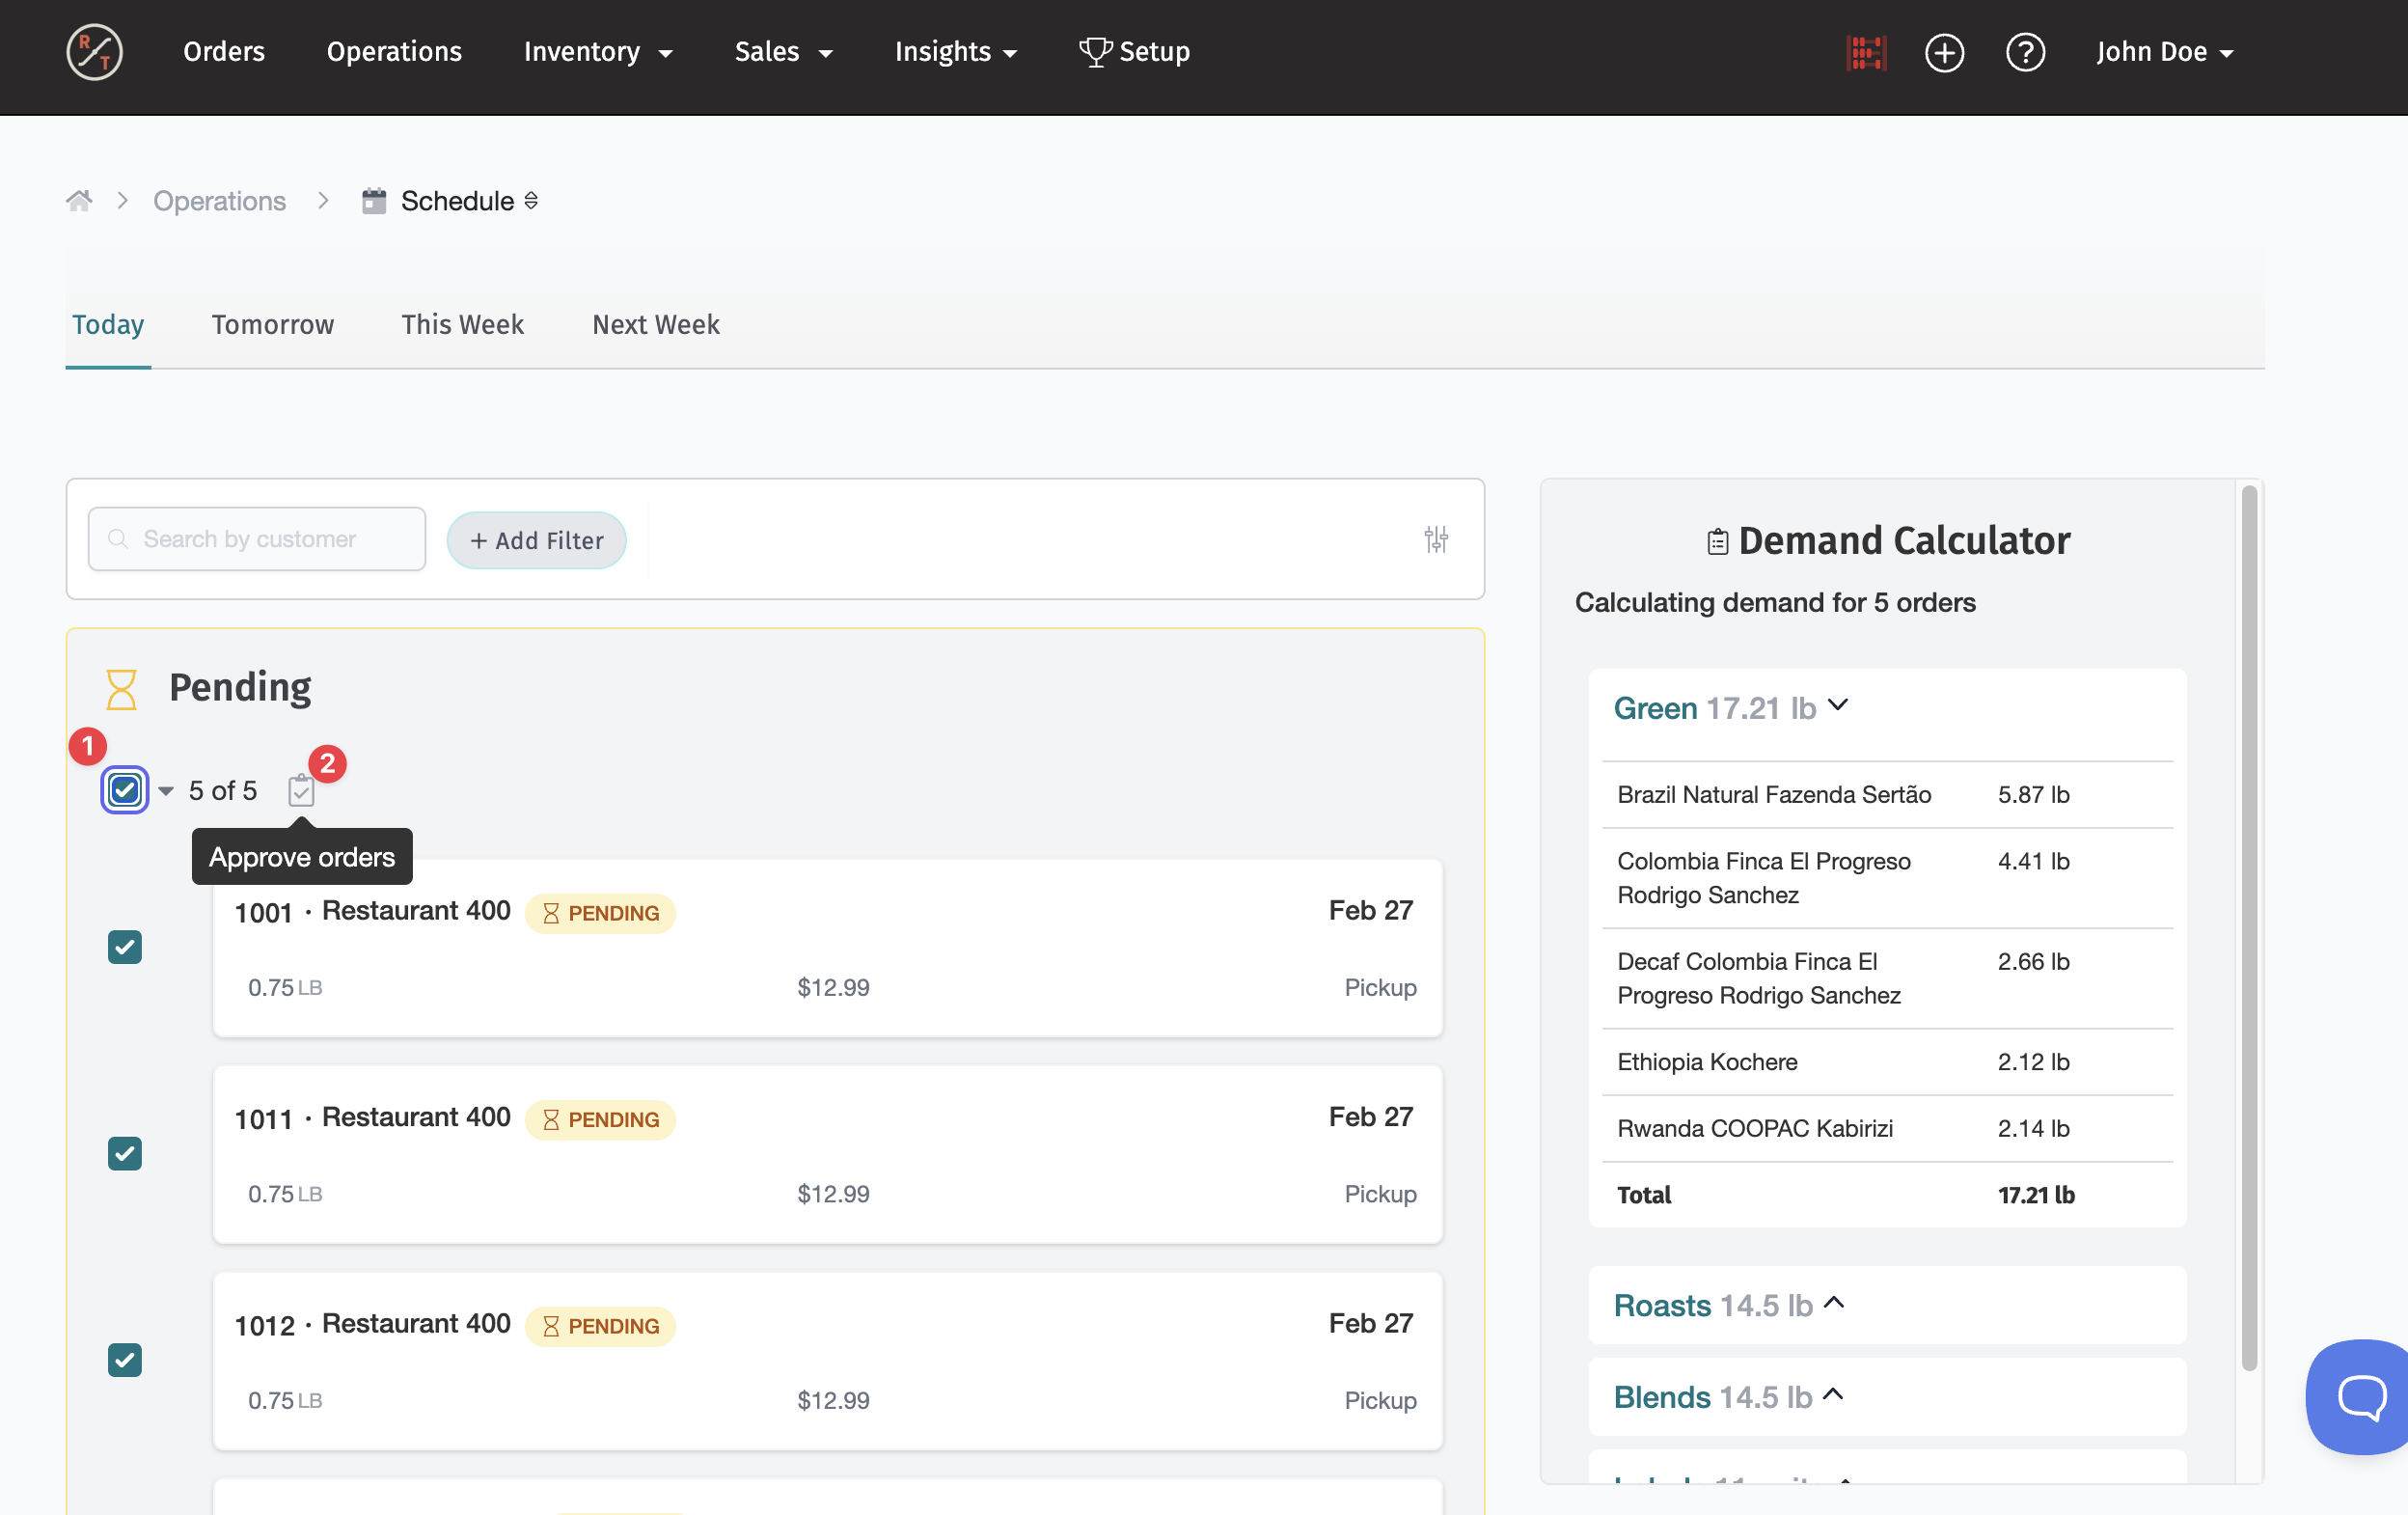The width and height of the screenshot is (2408, 1515).
Task: Uncheck order 1012 checkbox
Action: coord(125,1360)
